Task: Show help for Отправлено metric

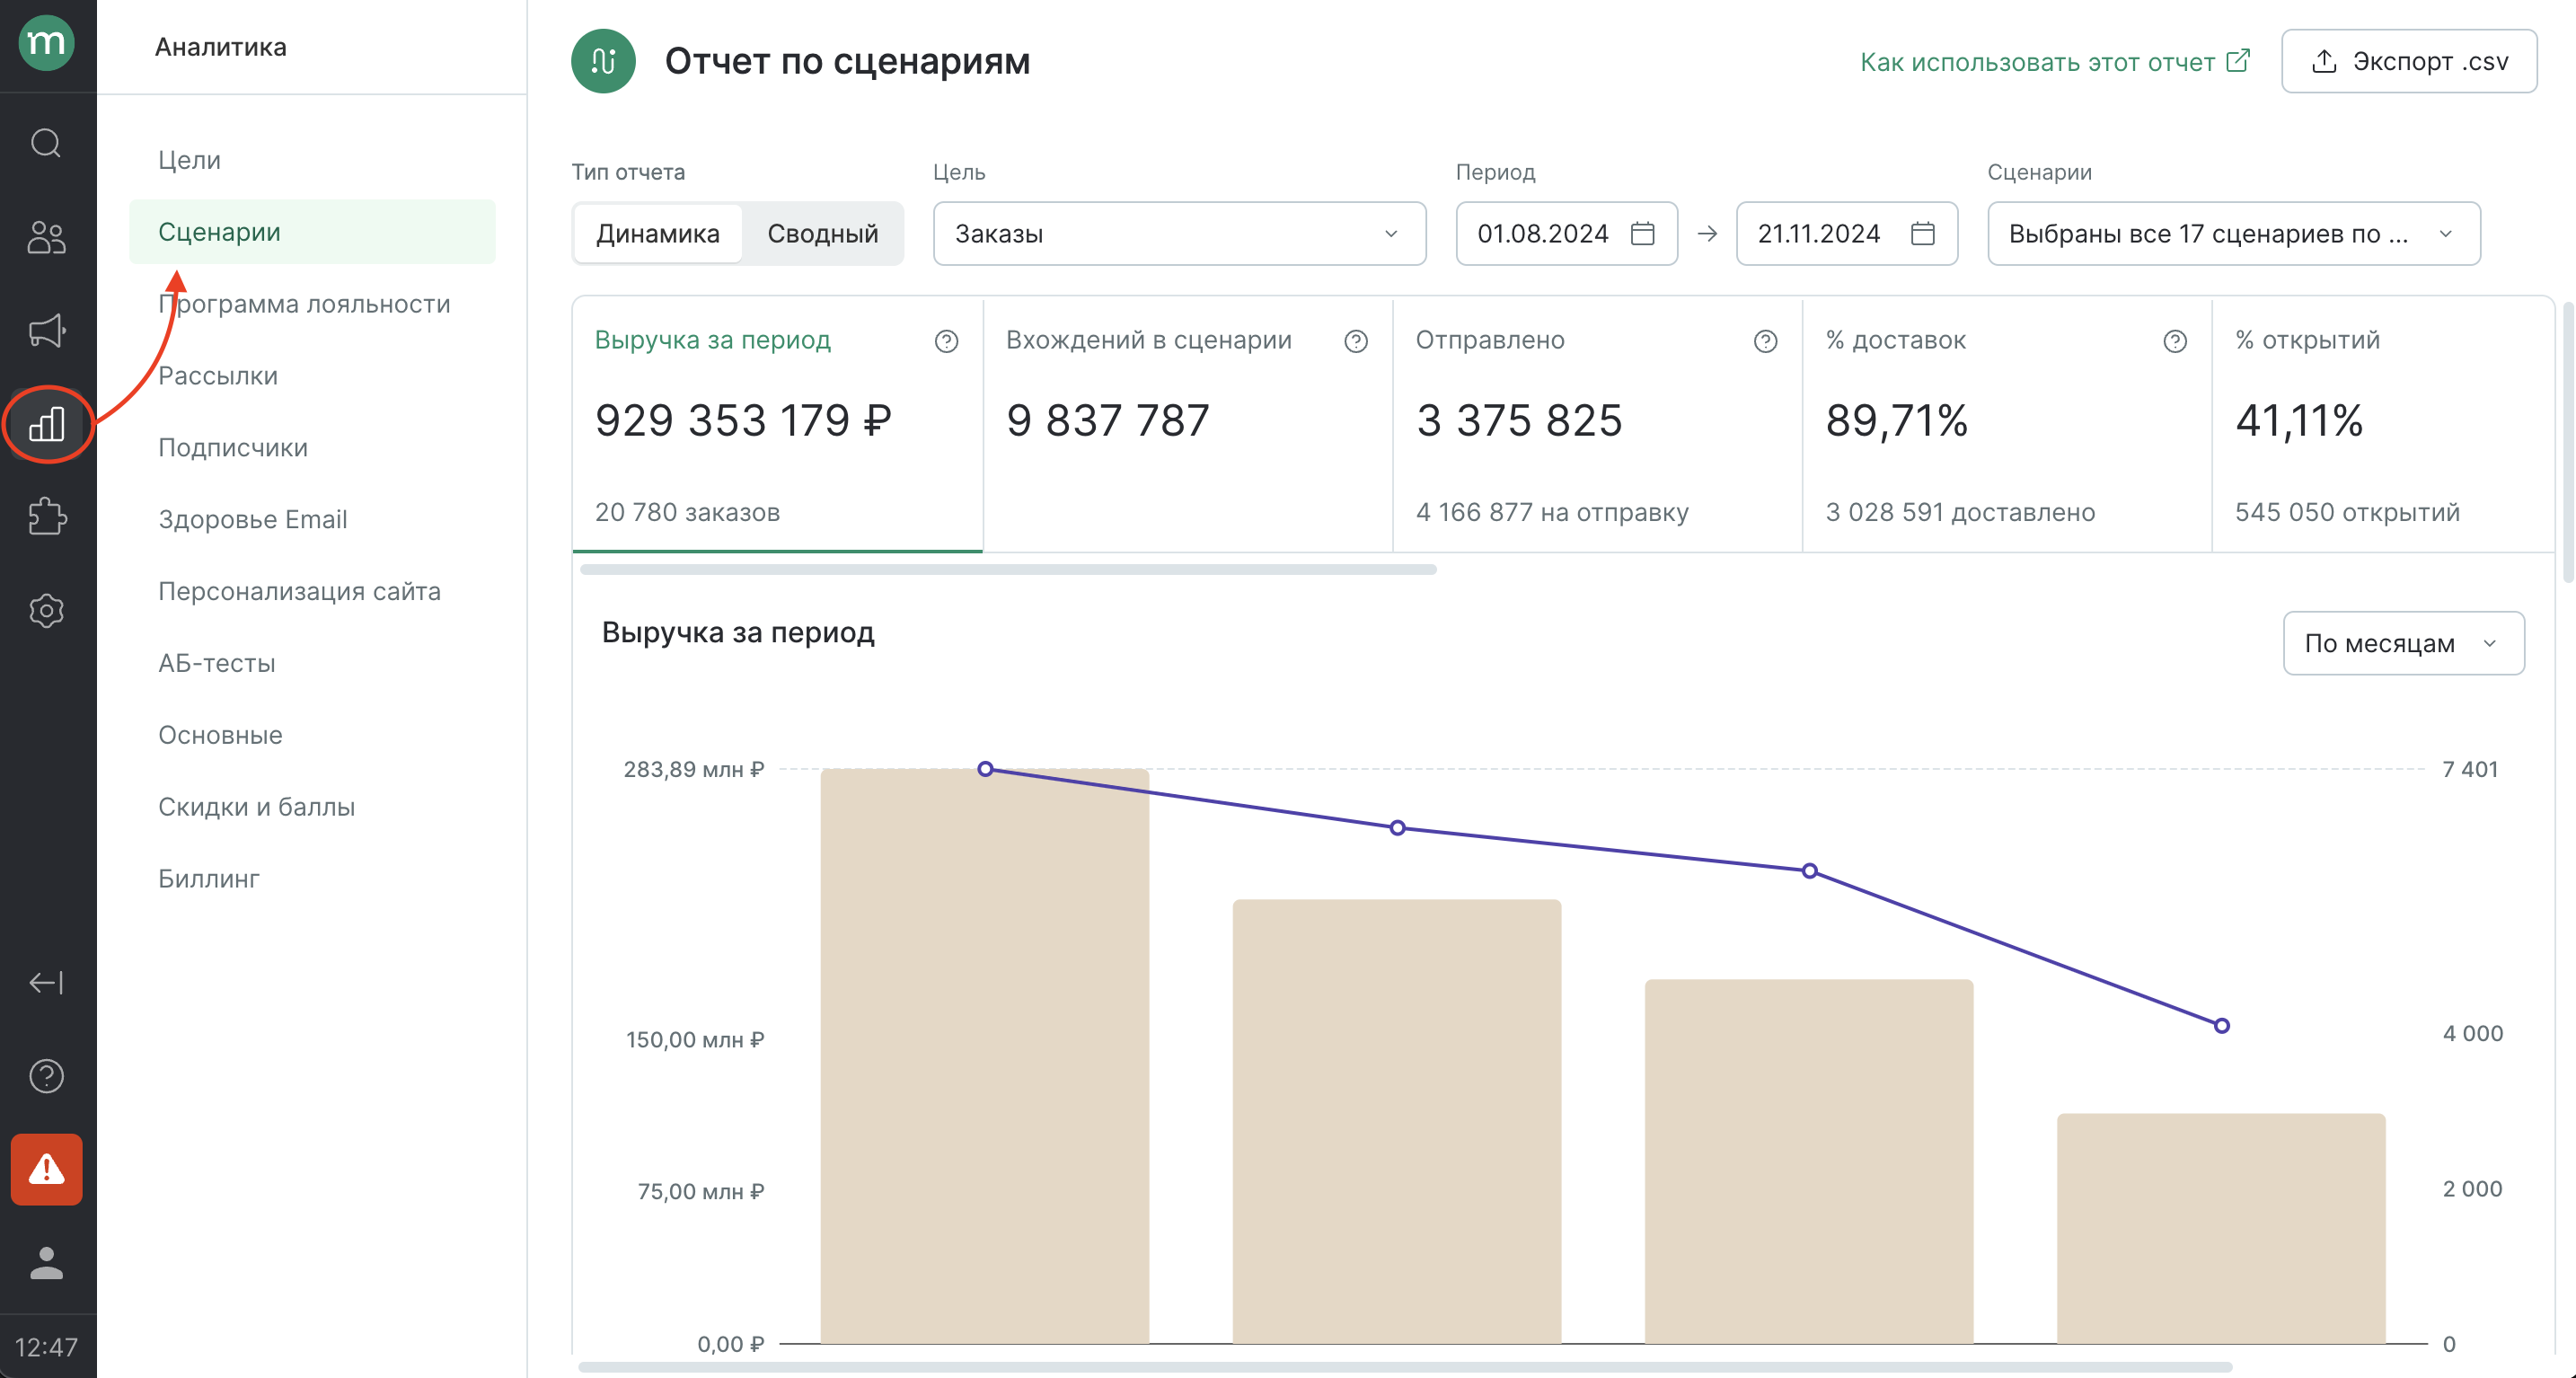Action: point(1765,341)
